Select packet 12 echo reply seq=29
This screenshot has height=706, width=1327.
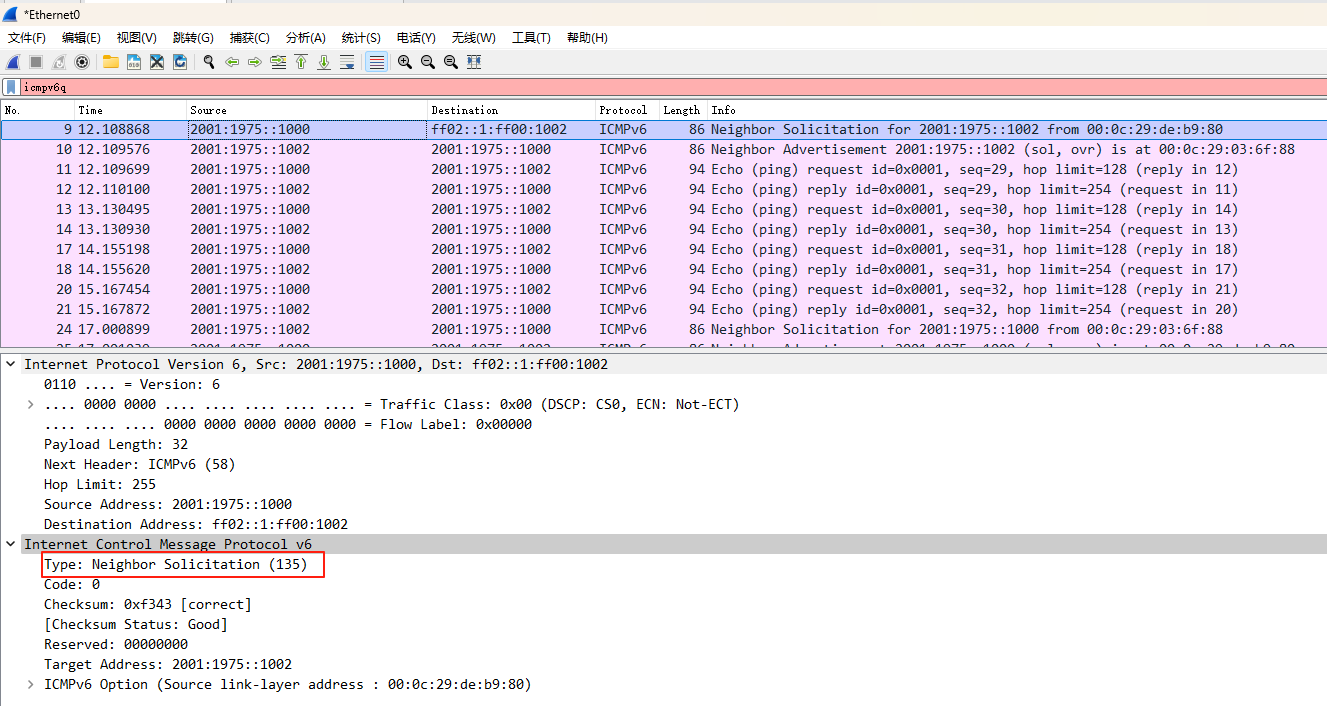pyautogui.click(x=663, y=189)
